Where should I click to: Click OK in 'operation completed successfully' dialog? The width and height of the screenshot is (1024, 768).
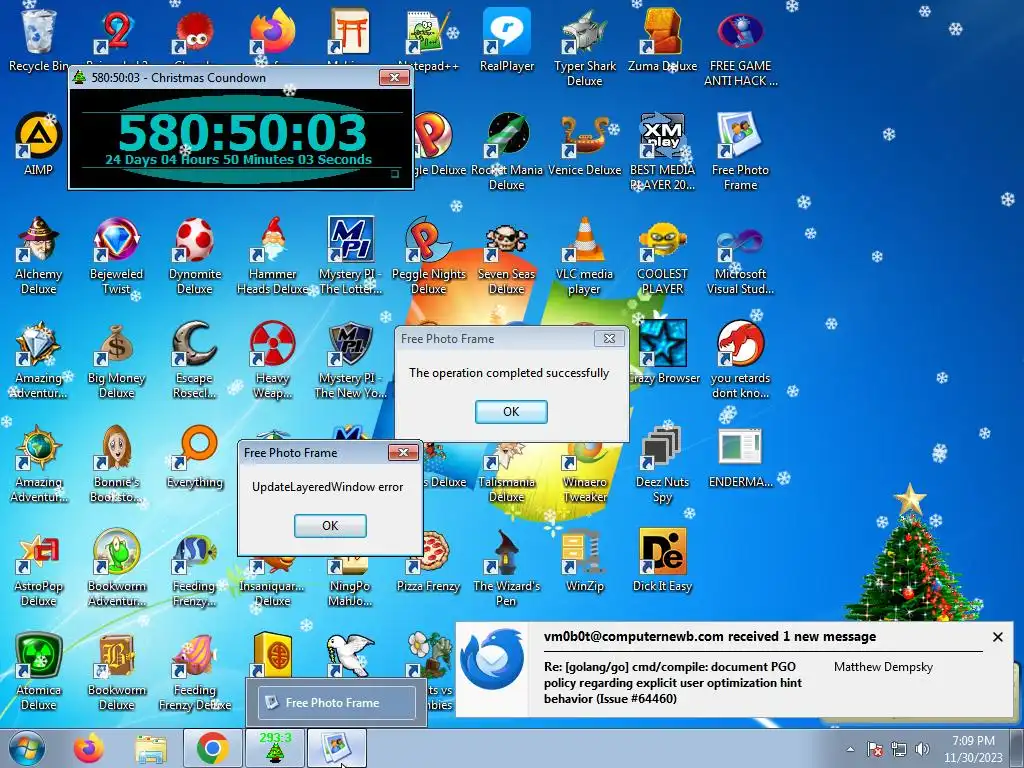pyautogui.click(x=511, y=411)
